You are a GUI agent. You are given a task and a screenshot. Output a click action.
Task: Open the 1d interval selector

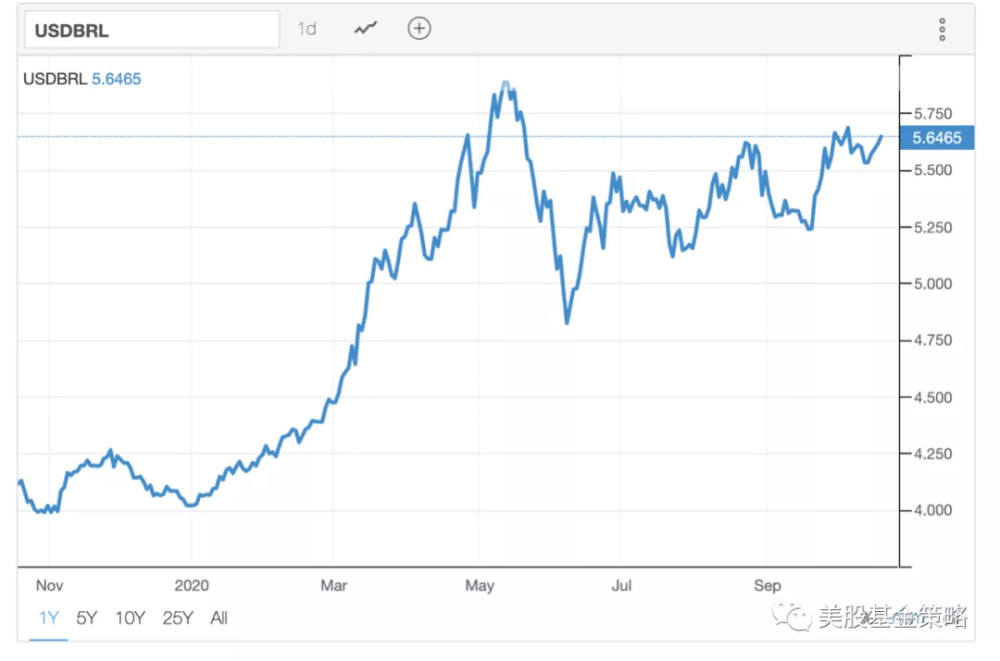(307, 29)
